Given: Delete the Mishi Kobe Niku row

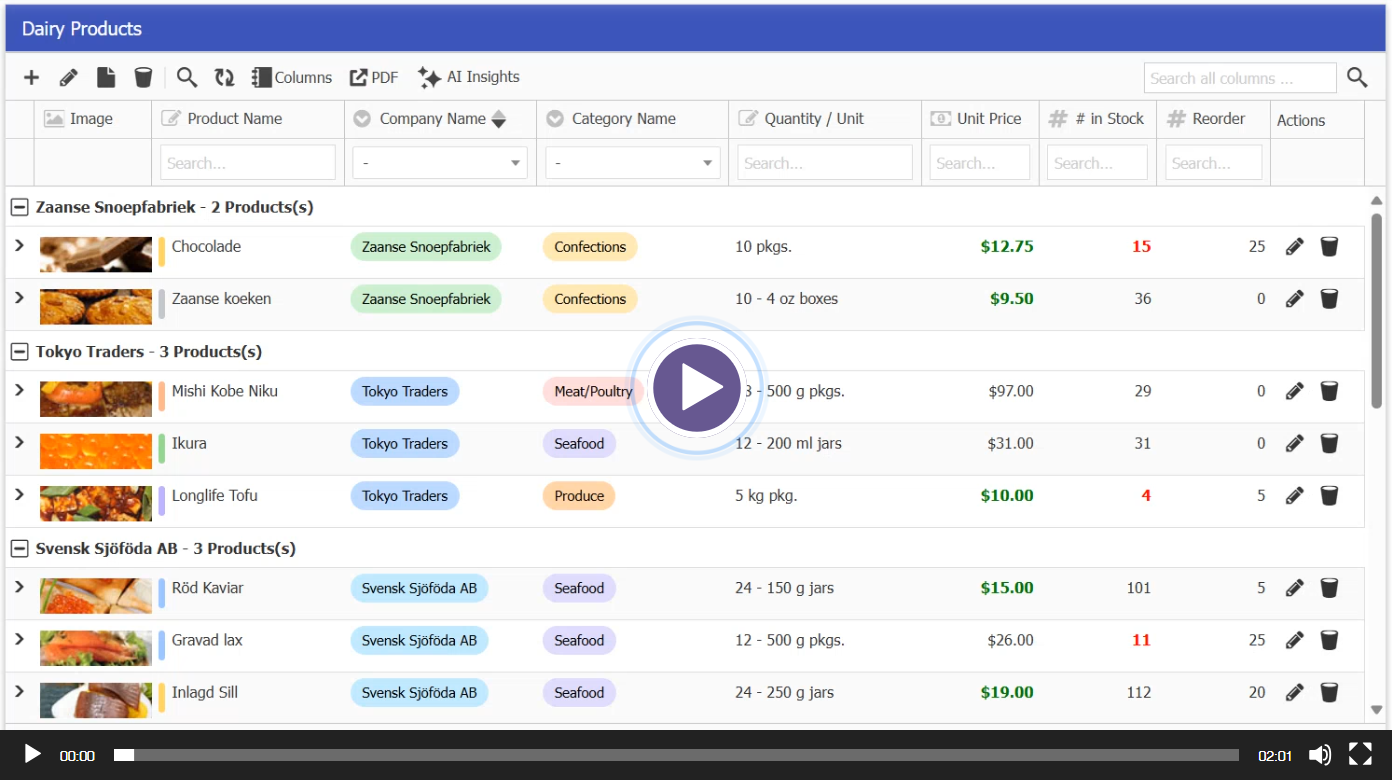Looking at the screenshot, I should tap(1329, 391).
